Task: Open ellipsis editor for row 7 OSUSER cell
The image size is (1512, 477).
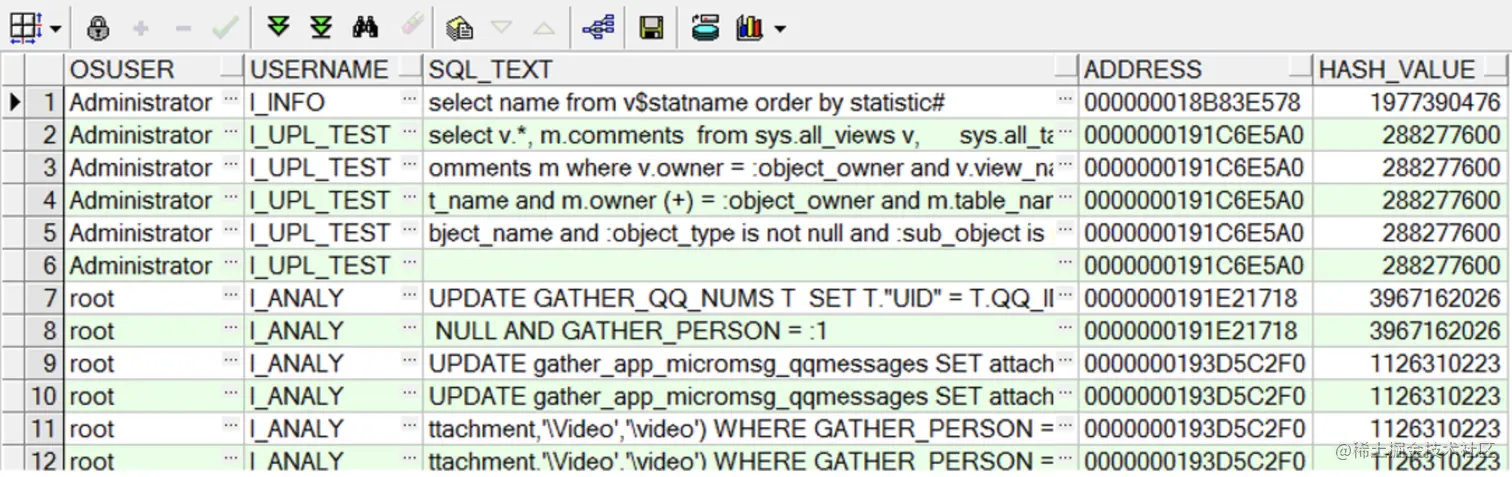Action: [232, 298]
